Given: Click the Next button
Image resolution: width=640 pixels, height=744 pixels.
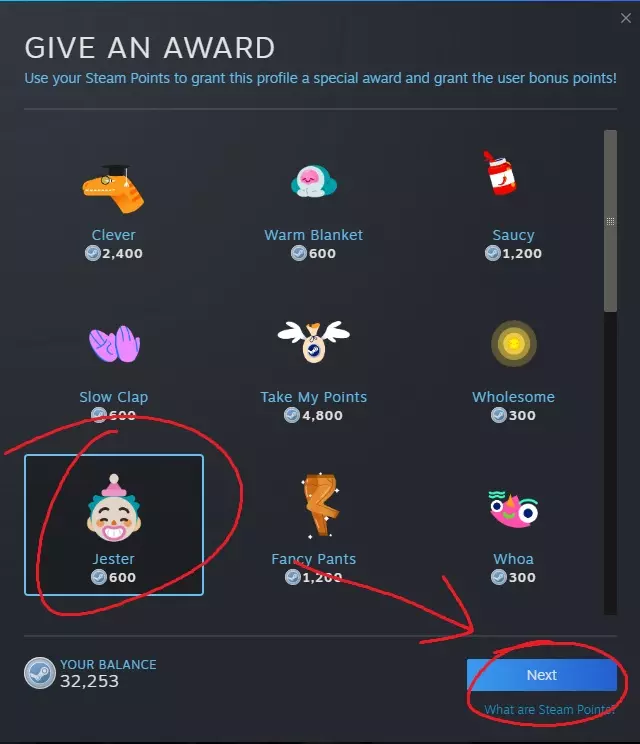Looking at the screenshot, I should click(x=542, y=675).
